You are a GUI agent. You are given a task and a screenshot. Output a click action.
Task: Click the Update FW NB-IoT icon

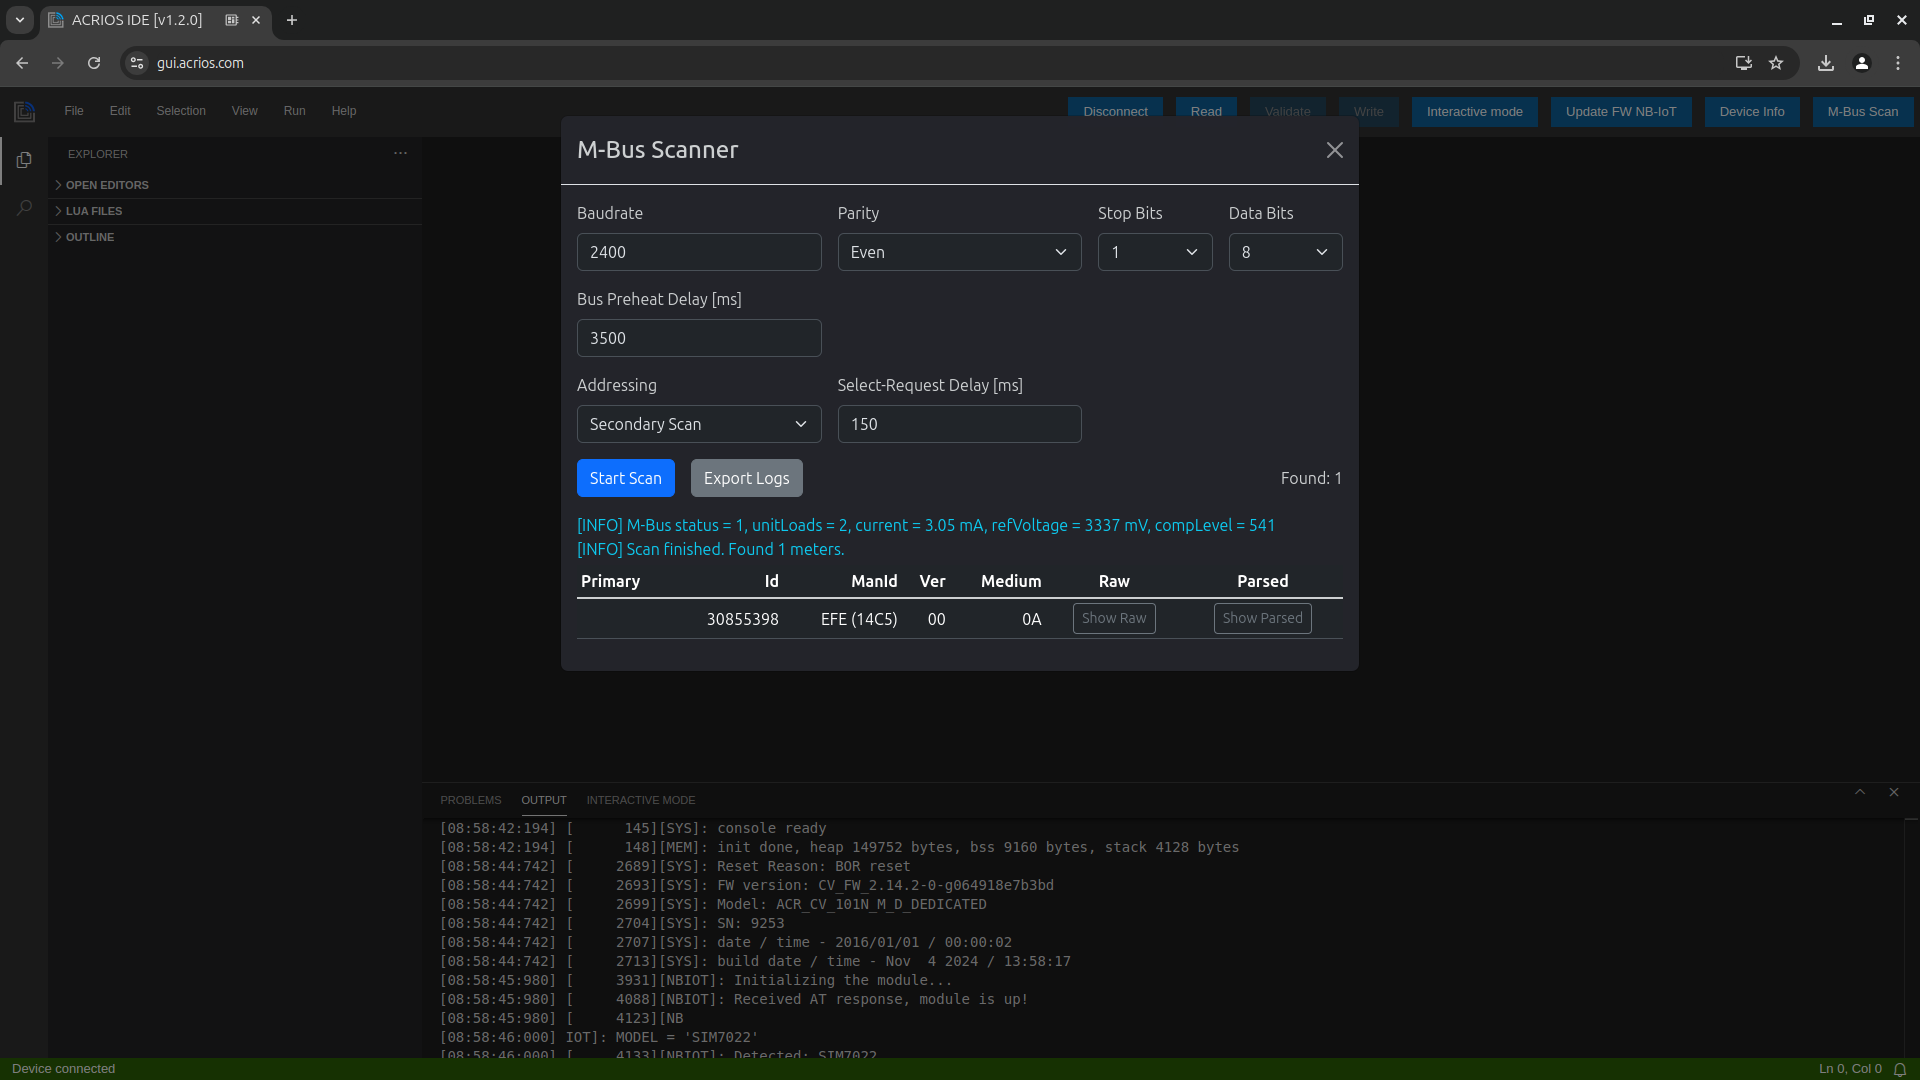point(1621,111)
